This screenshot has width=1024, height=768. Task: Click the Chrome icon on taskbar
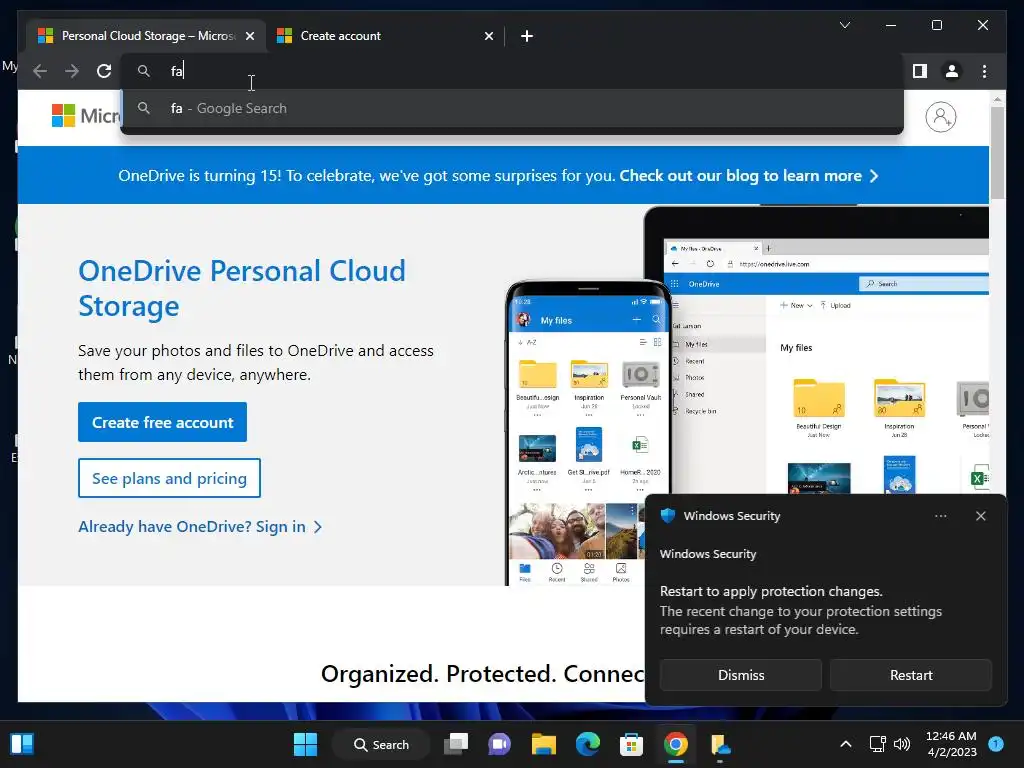(676, 744)
